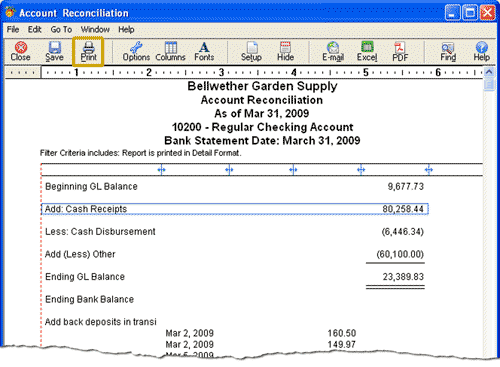Open toolbar Help icon
Viewport: 500px width, 367px height.
pos(482,52)
